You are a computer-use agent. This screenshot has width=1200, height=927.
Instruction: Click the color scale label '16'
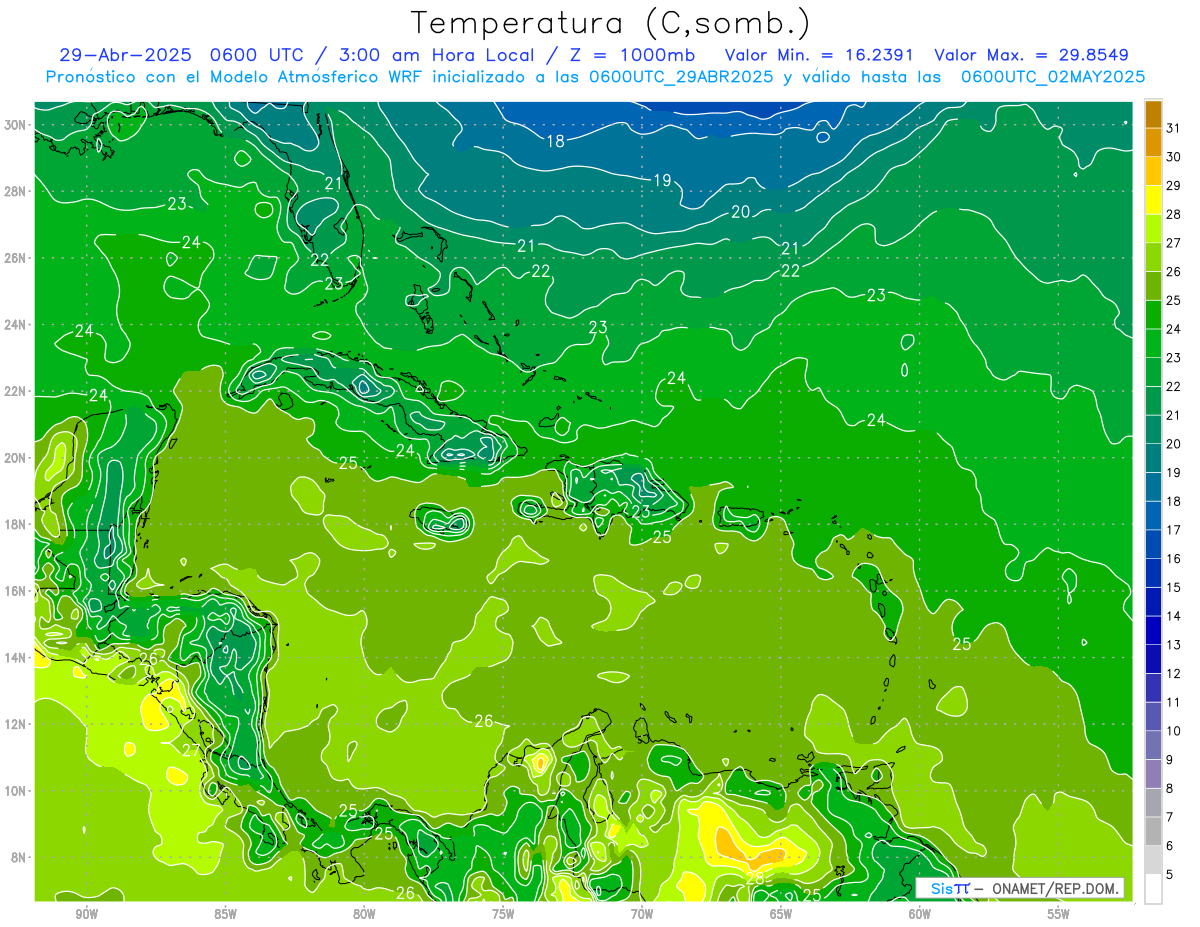point(1174,559)
